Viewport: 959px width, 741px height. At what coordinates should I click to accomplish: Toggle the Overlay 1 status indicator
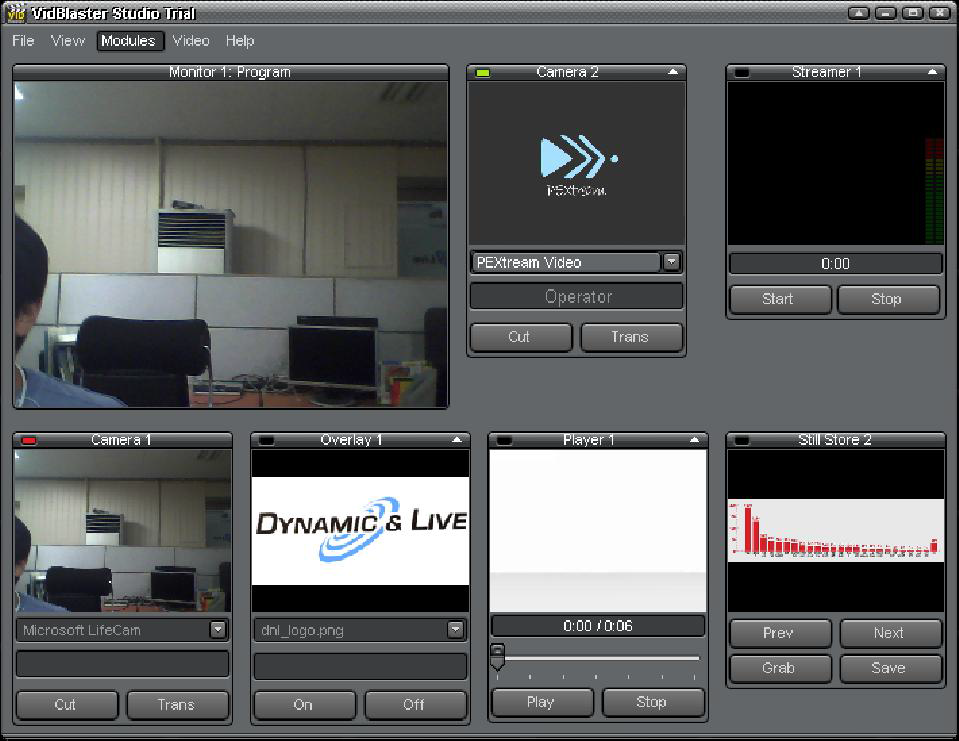(x=266, y=440)
